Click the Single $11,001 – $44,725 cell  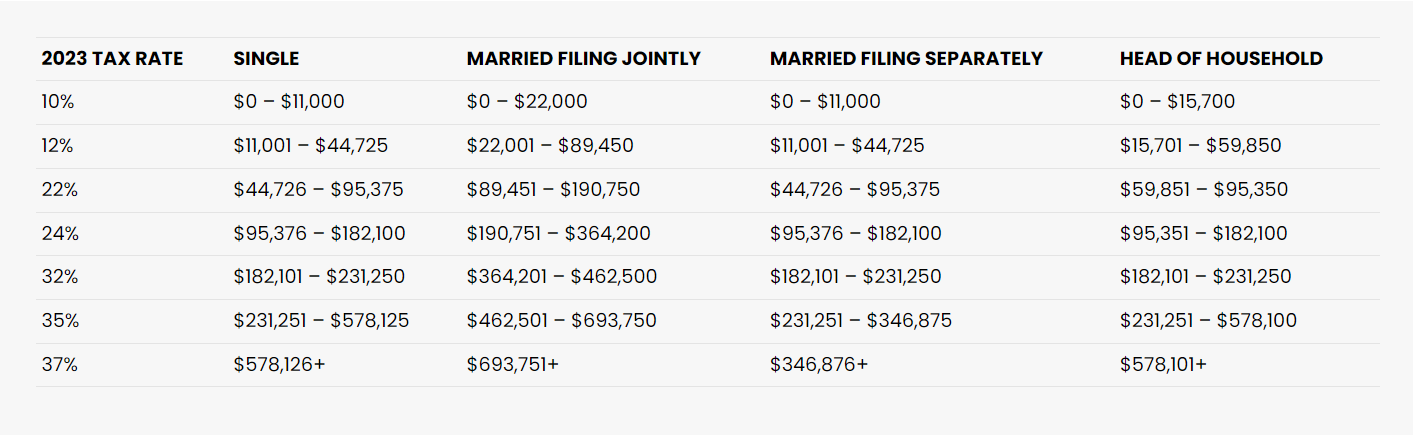tap(311, 146)
